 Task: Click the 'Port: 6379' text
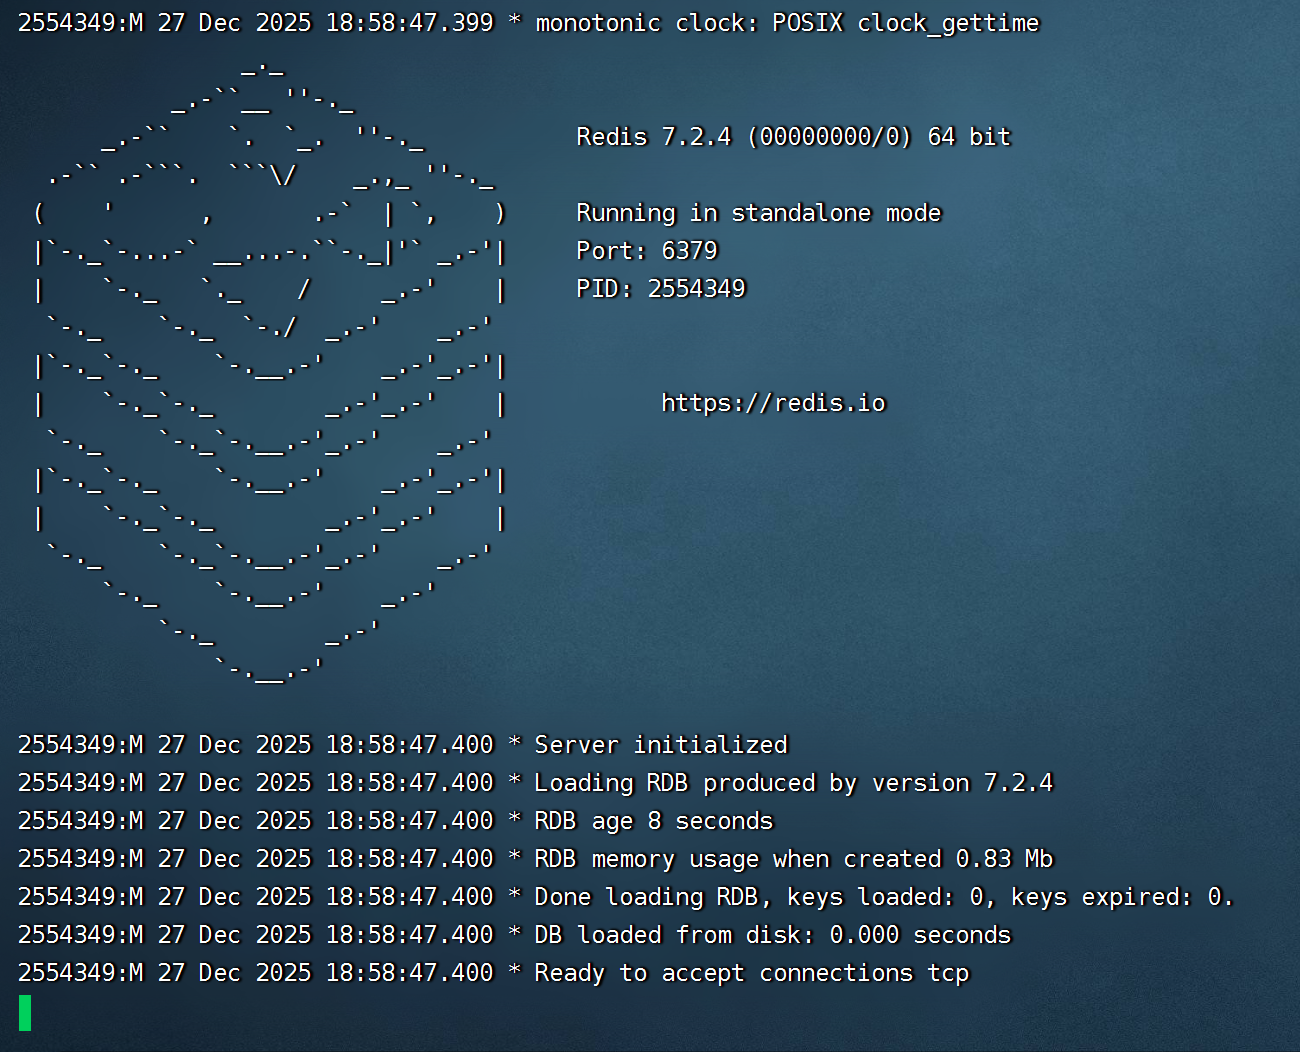[x=647, y=251]
